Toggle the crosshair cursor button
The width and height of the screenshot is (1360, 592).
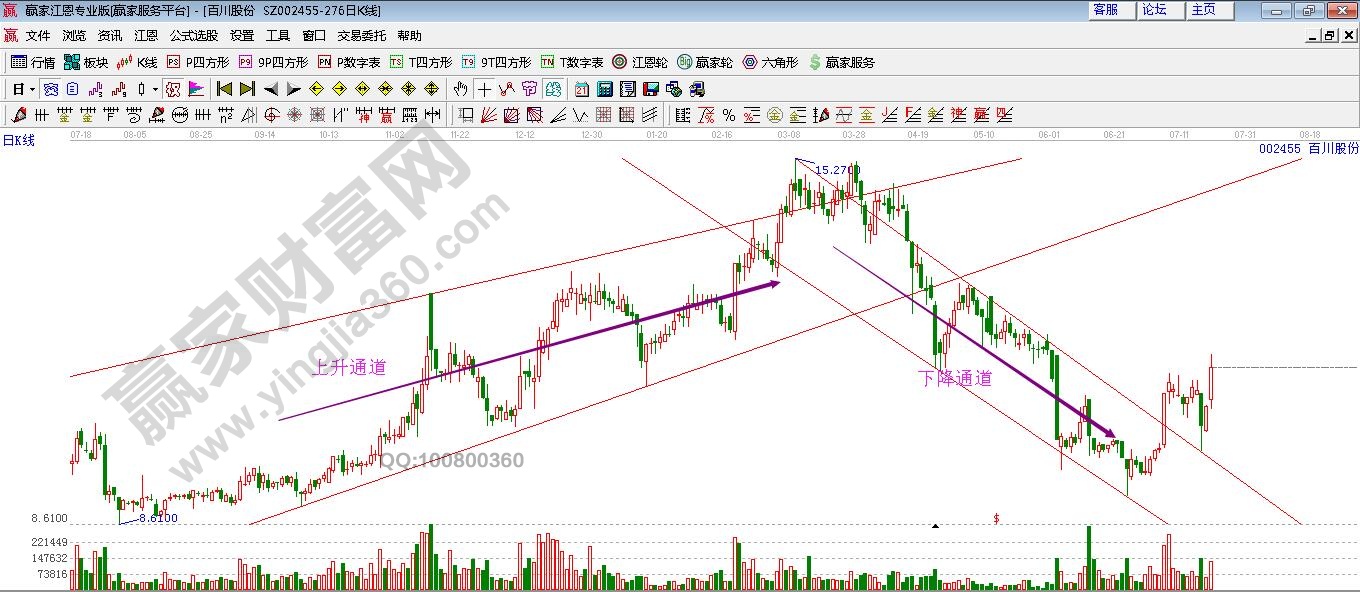(484, 89)
